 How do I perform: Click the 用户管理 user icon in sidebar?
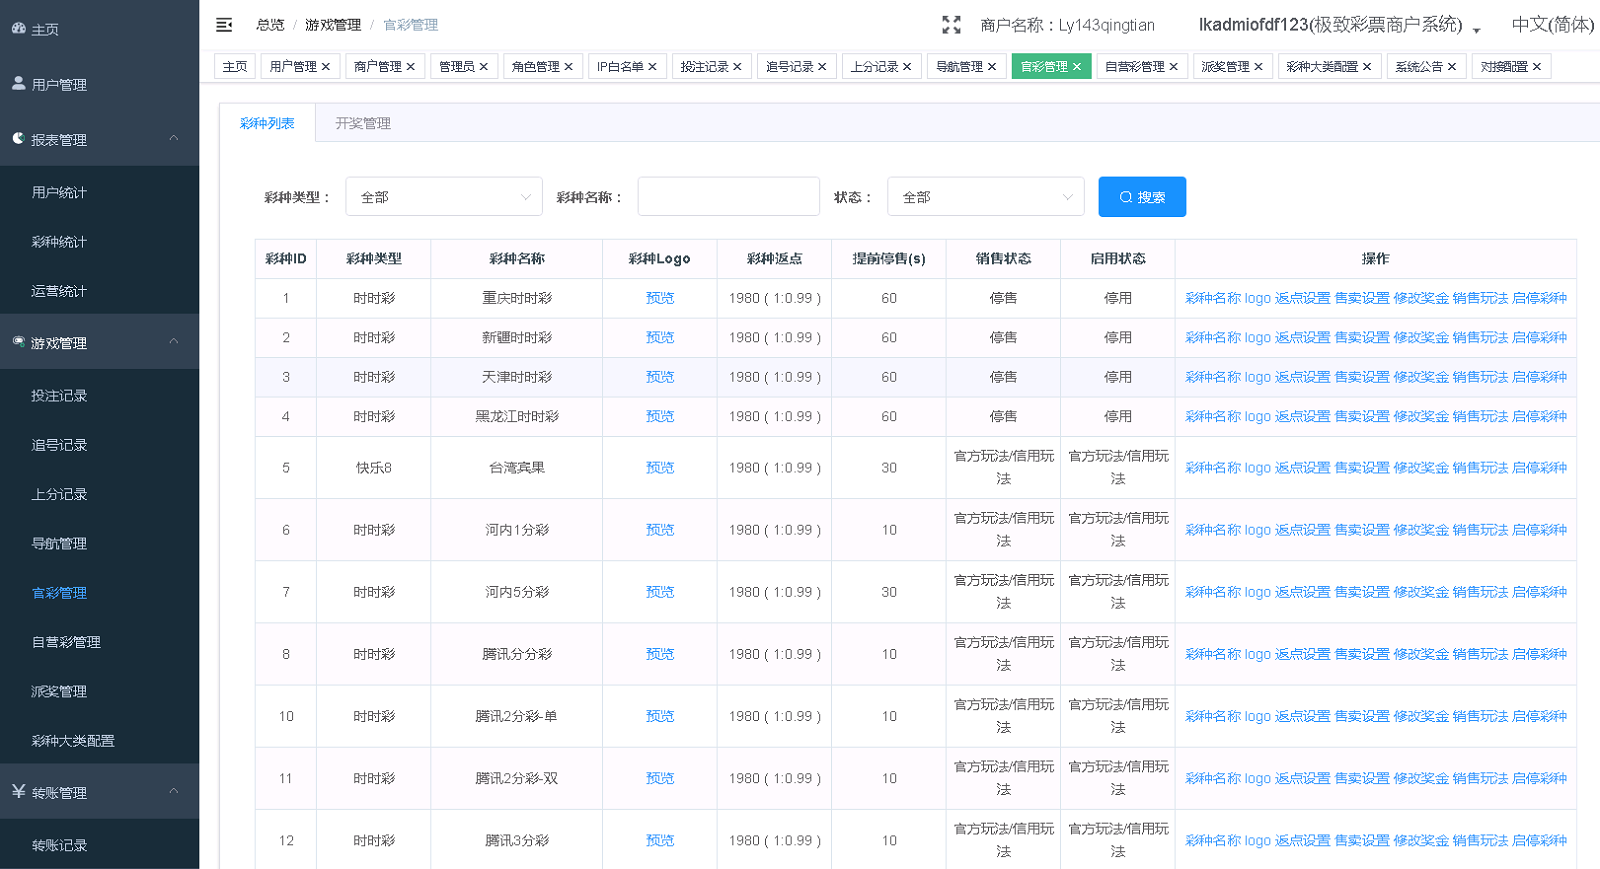click(x=19, y=84)
